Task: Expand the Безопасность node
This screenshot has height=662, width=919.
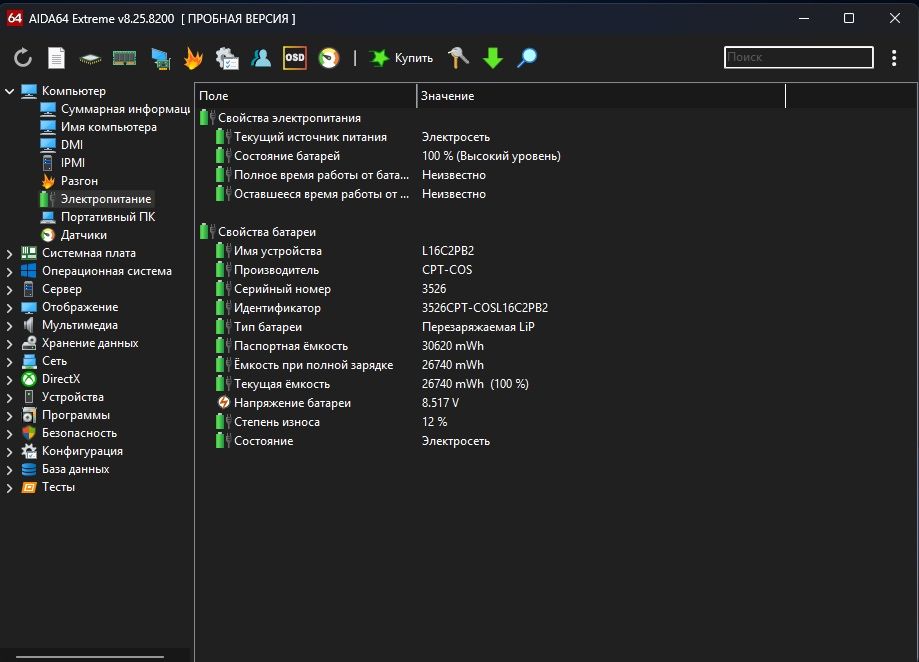Action: [9, 434]
